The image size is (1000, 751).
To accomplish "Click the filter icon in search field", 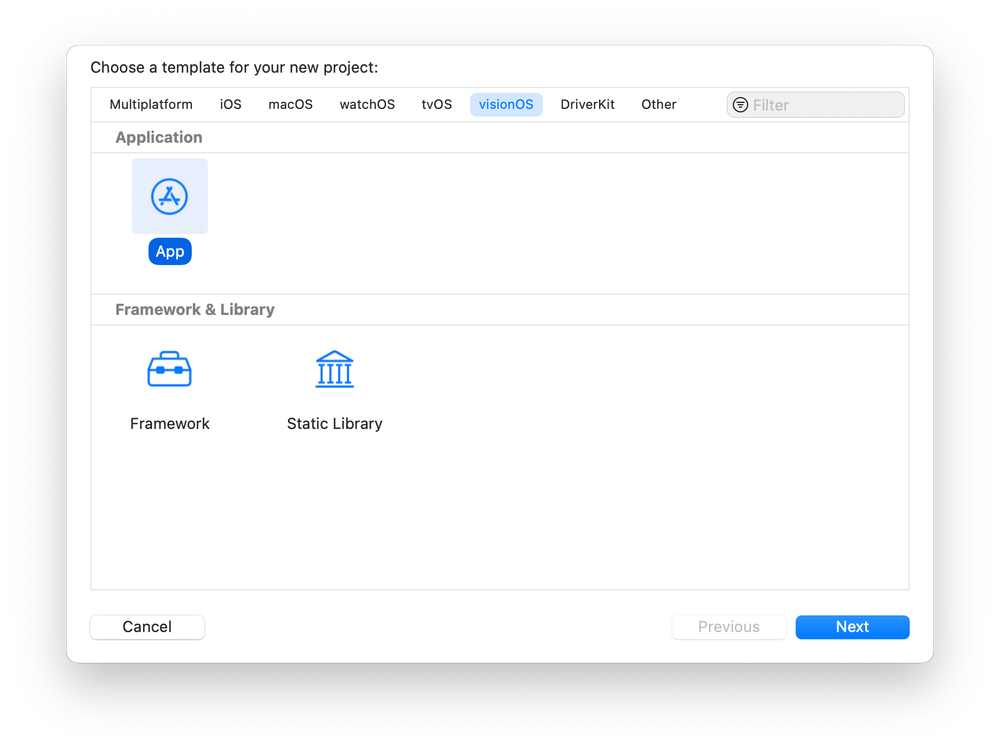I will pos(740,105).
